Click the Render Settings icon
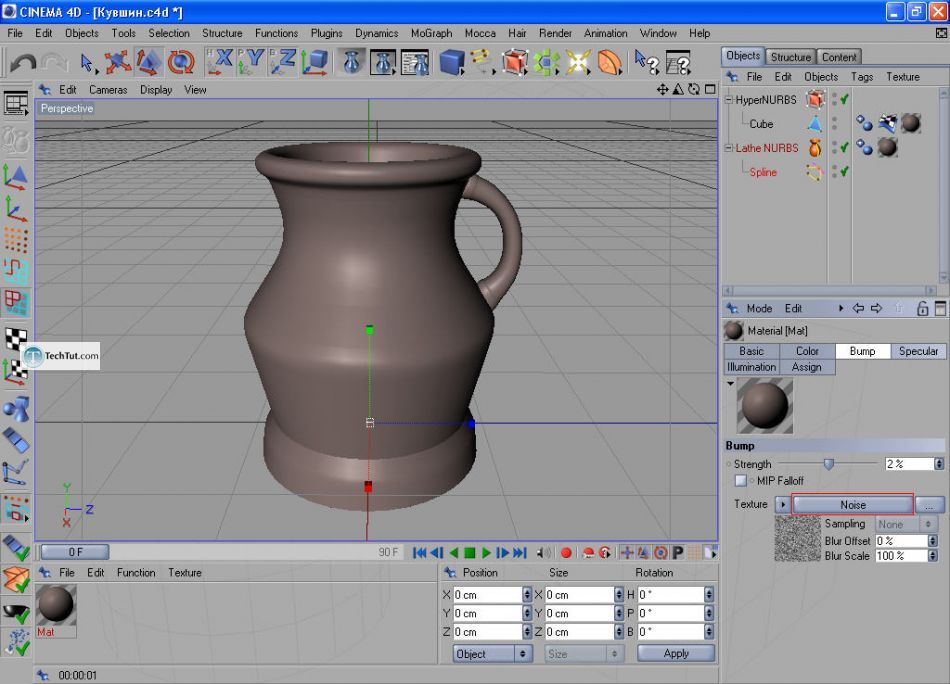The width and height of the screenshot is (950, 684). click(414, 63)
